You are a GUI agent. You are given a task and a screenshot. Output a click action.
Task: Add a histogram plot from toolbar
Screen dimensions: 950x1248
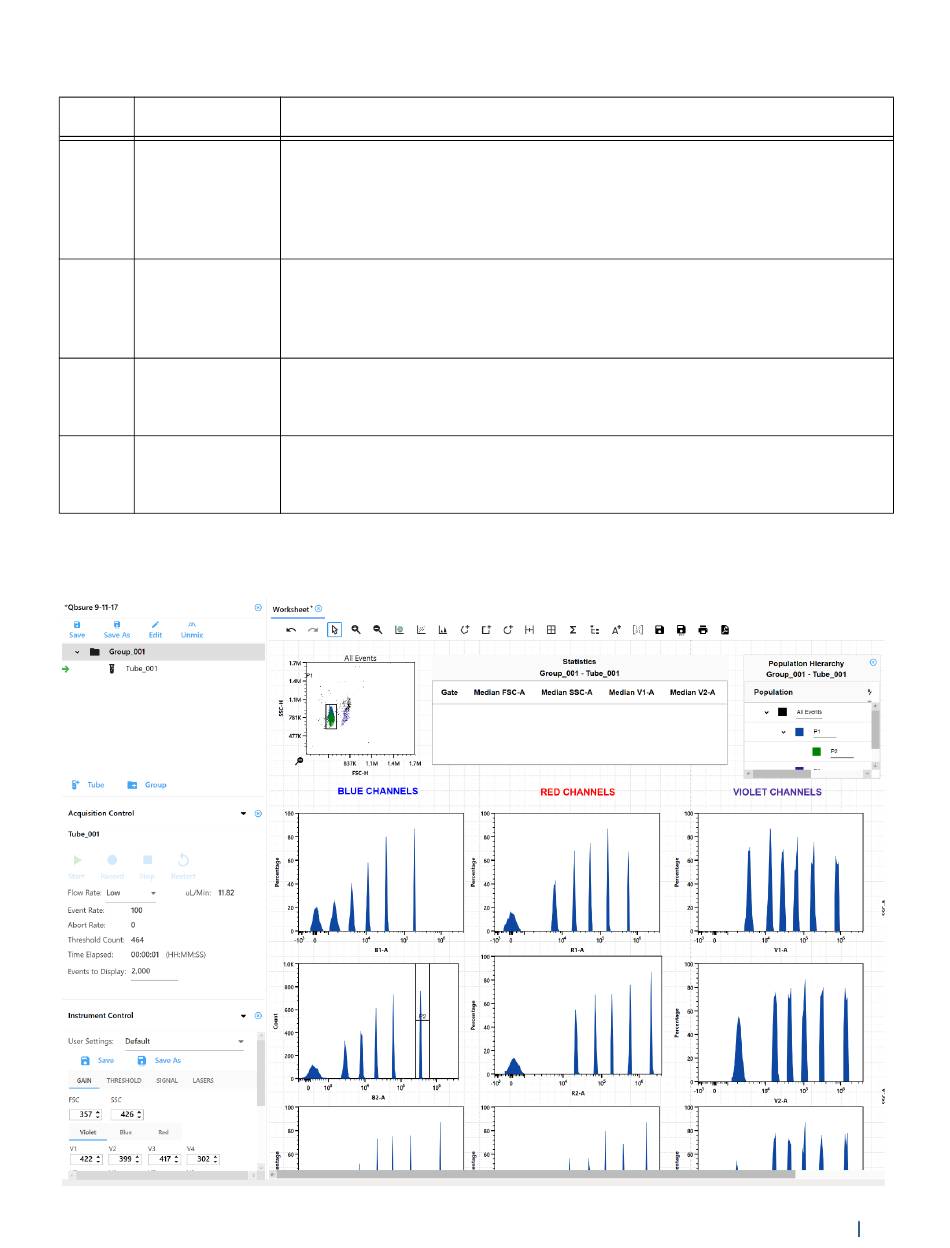(443, 630)
